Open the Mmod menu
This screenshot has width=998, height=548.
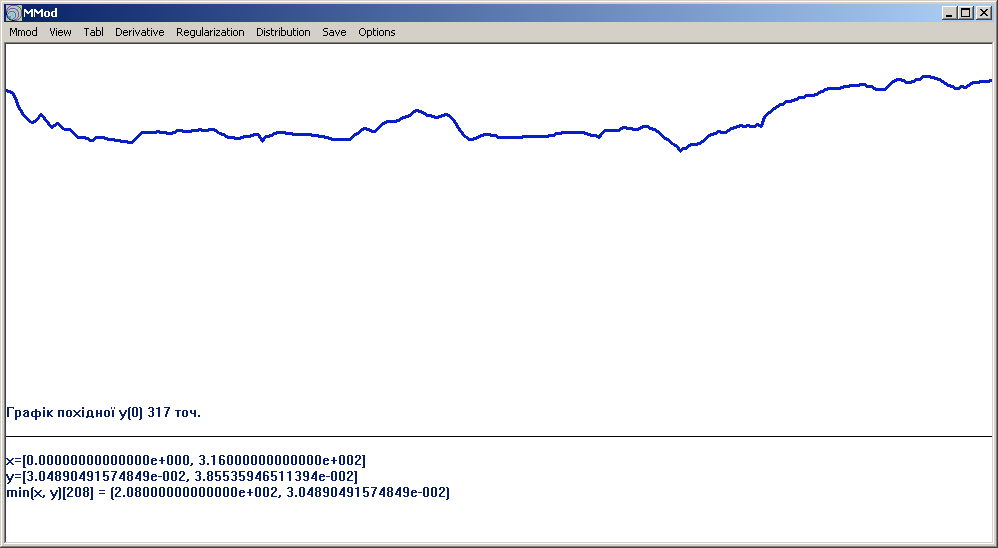pyautogui.click(x=23, y=32)
